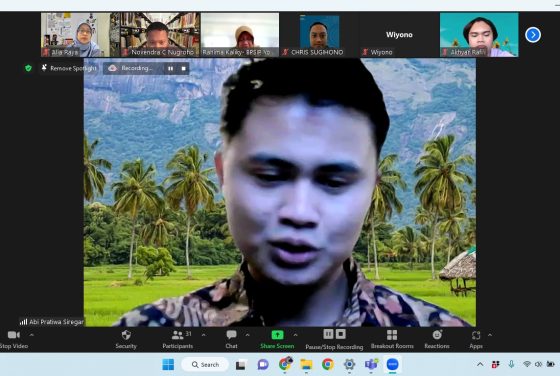Image resolution: width=560 pixels, height=376 pixels.
Task: Click the green Share Screen icon
Action: 277,335
